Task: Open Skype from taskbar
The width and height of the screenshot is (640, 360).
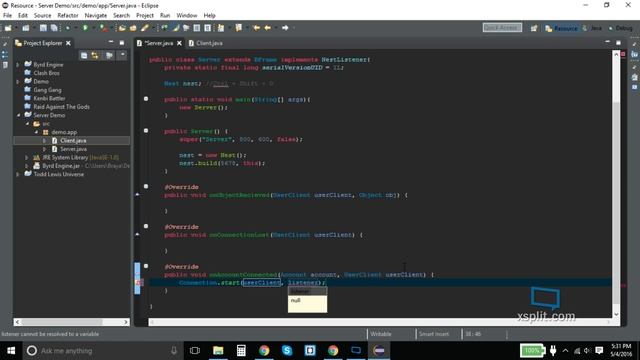Action: (x=287, y=351)
